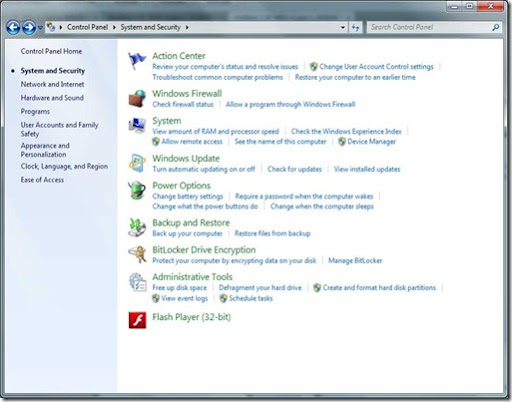The height and width of the screenshot is (402, 512).
Task: Open the Power Options battery icon
Action: 137,190
